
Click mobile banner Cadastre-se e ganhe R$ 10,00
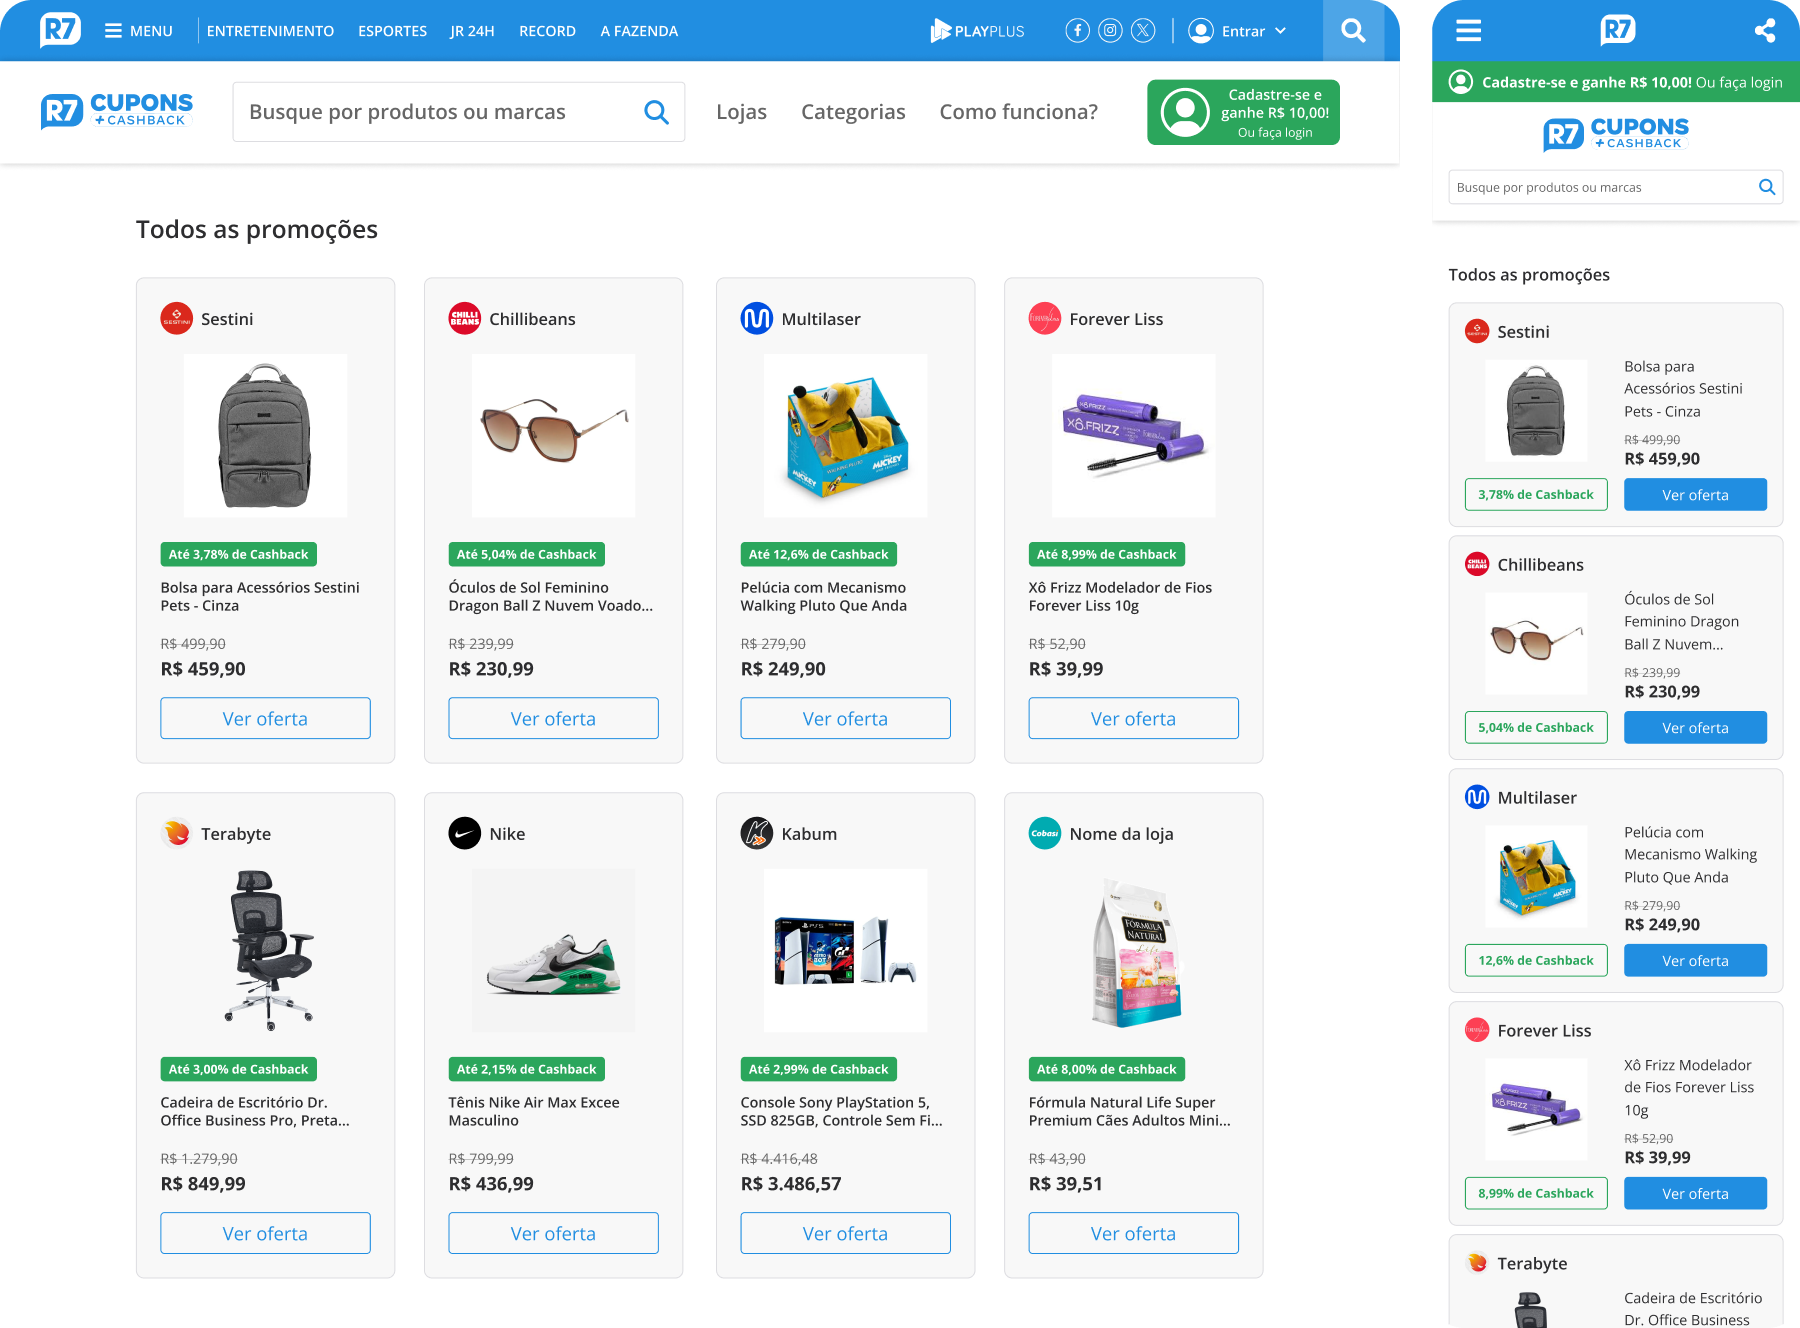[1616, 82]
